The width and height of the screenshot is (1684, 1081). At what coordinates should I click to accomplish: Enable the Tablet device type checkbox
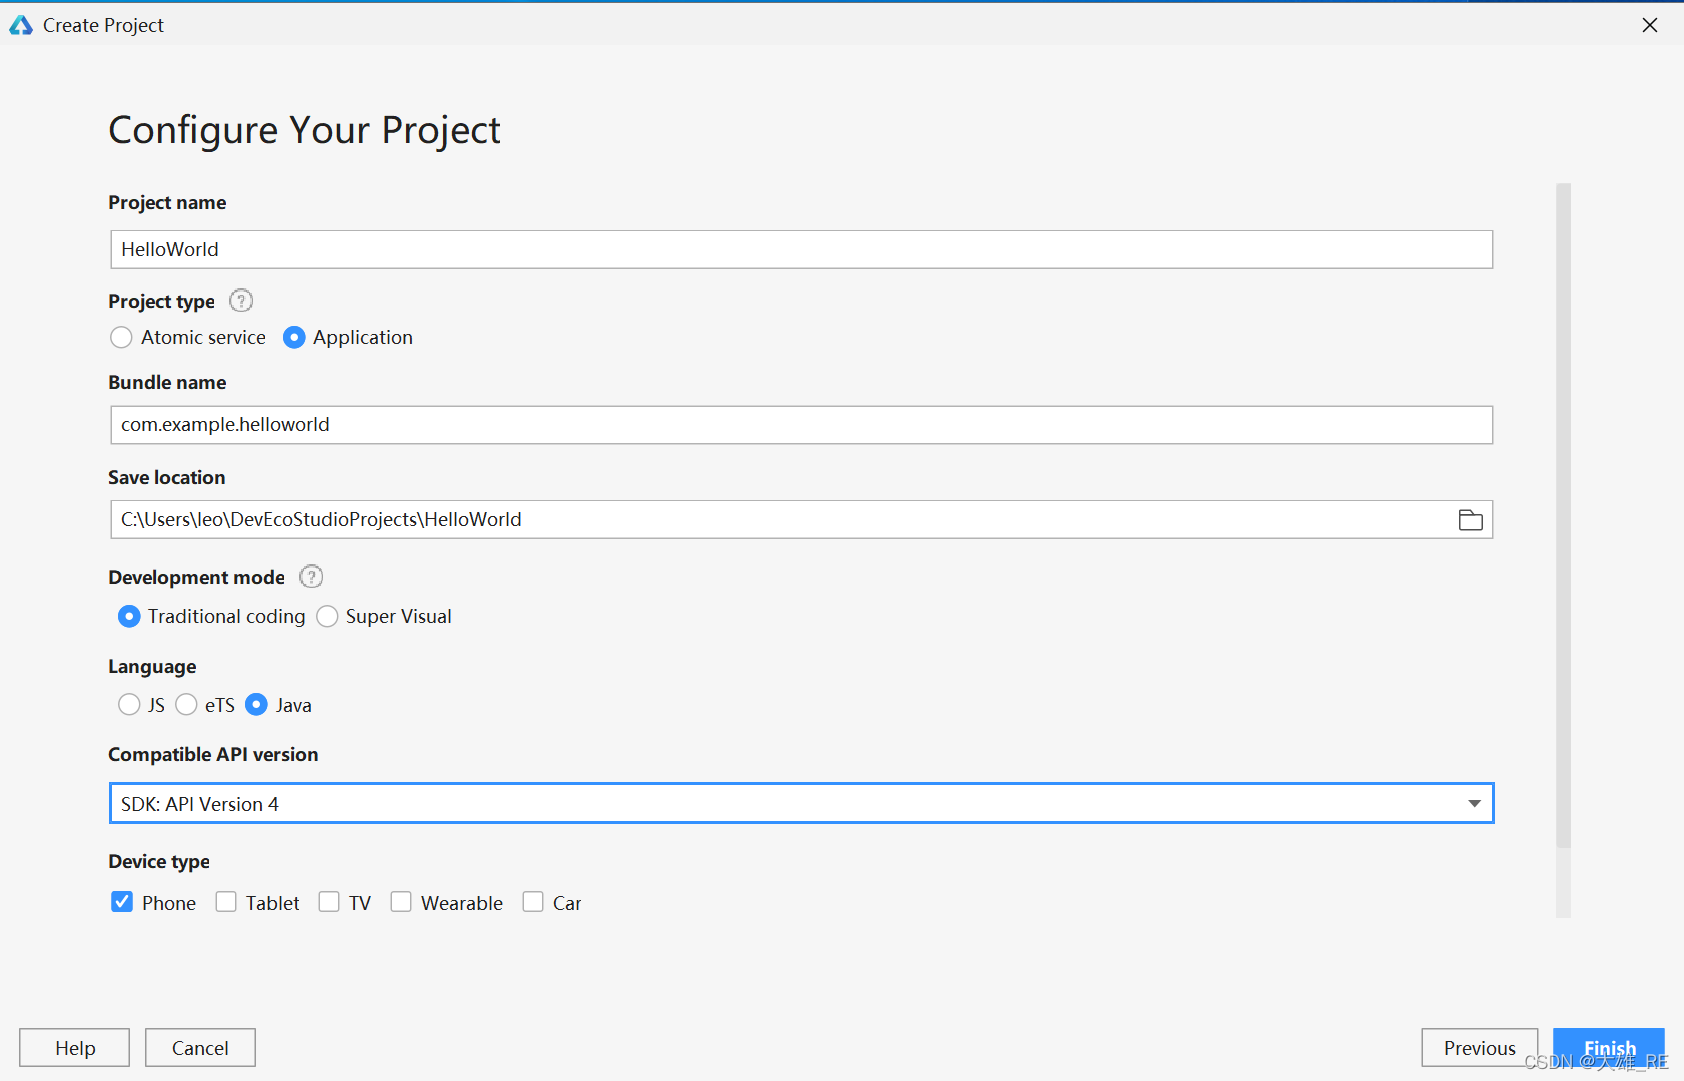(226, 902)
